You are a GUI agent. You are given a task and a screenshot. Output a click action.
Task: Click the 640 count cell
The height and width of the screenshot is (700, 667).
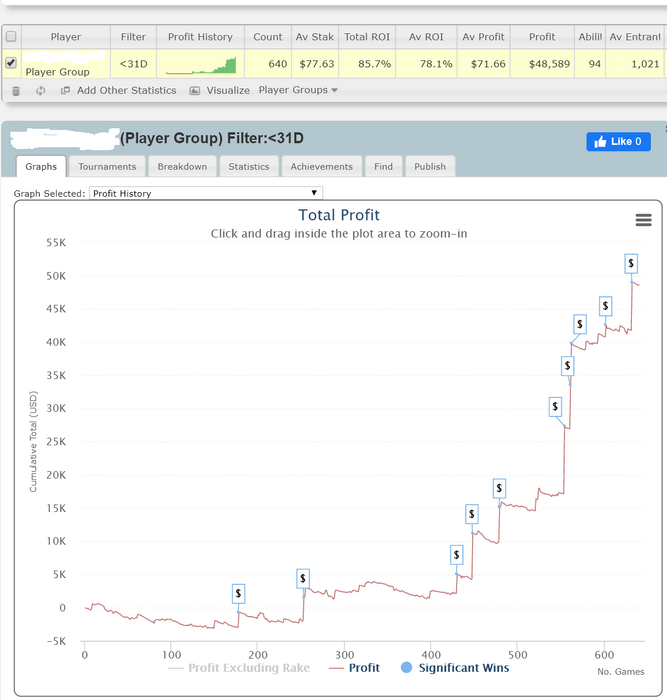click(268, 64)
